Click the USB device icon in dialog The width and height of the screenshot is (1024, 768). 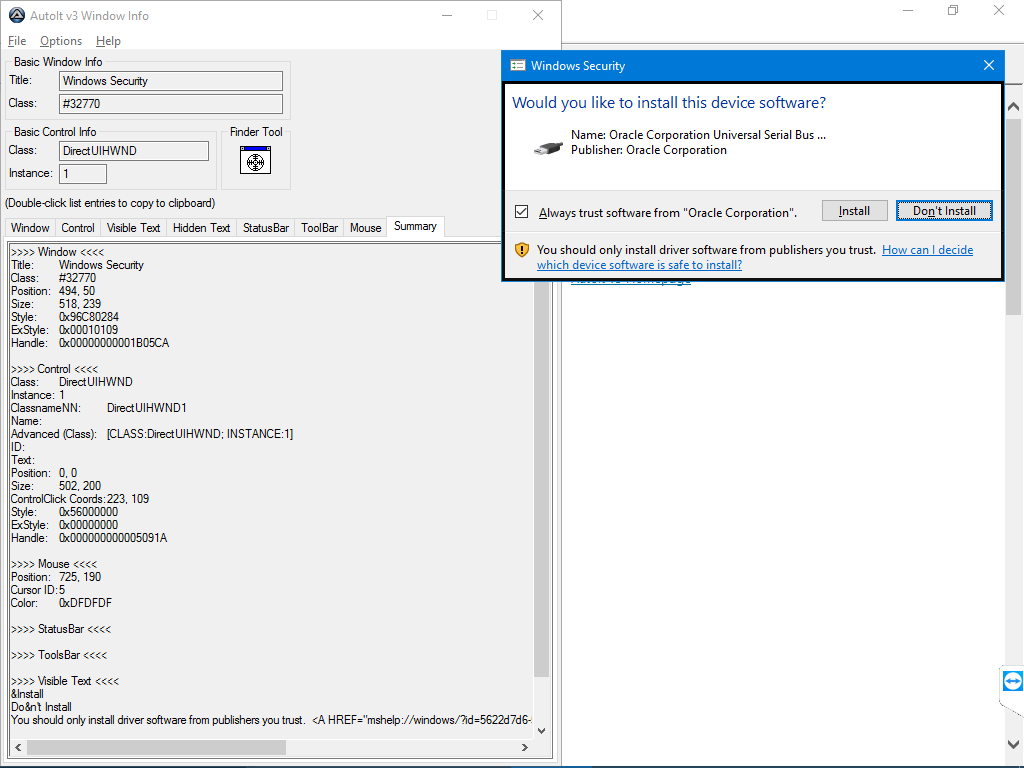[x=547, y=148]
